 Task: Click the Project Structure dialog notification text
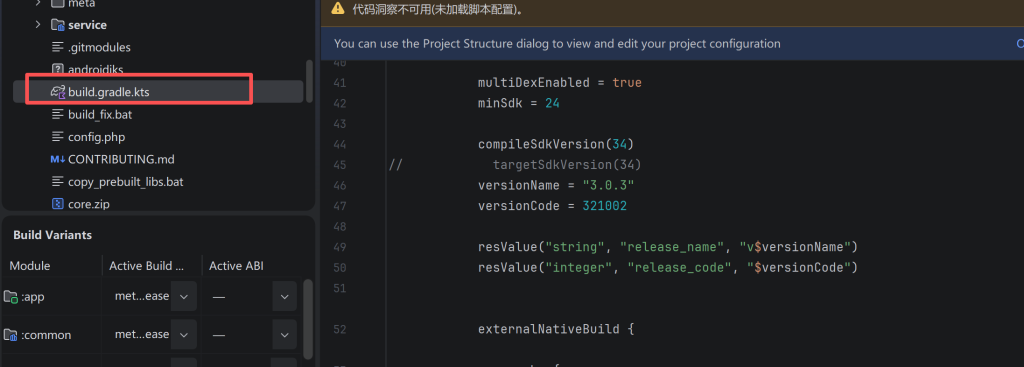coord(557,44)
